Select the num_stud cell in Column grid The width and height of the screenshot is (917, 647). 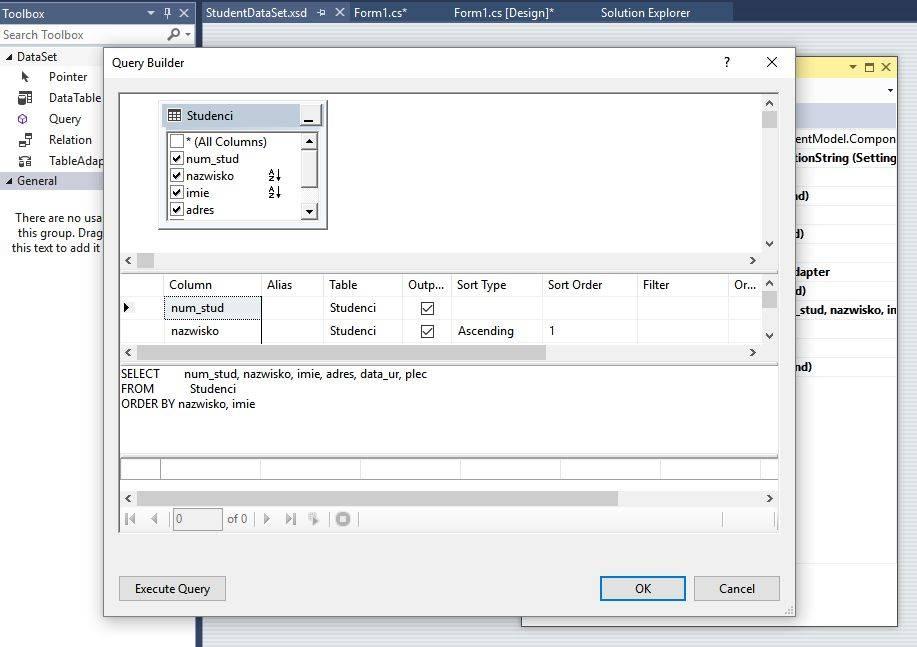coord(213,308)
